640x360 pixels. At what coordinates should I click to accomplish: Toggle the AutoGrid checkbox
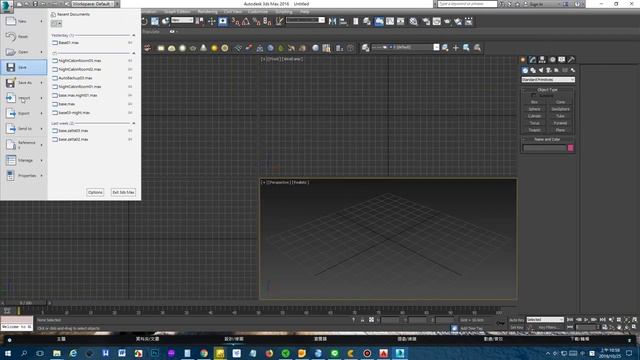(533, 96)
